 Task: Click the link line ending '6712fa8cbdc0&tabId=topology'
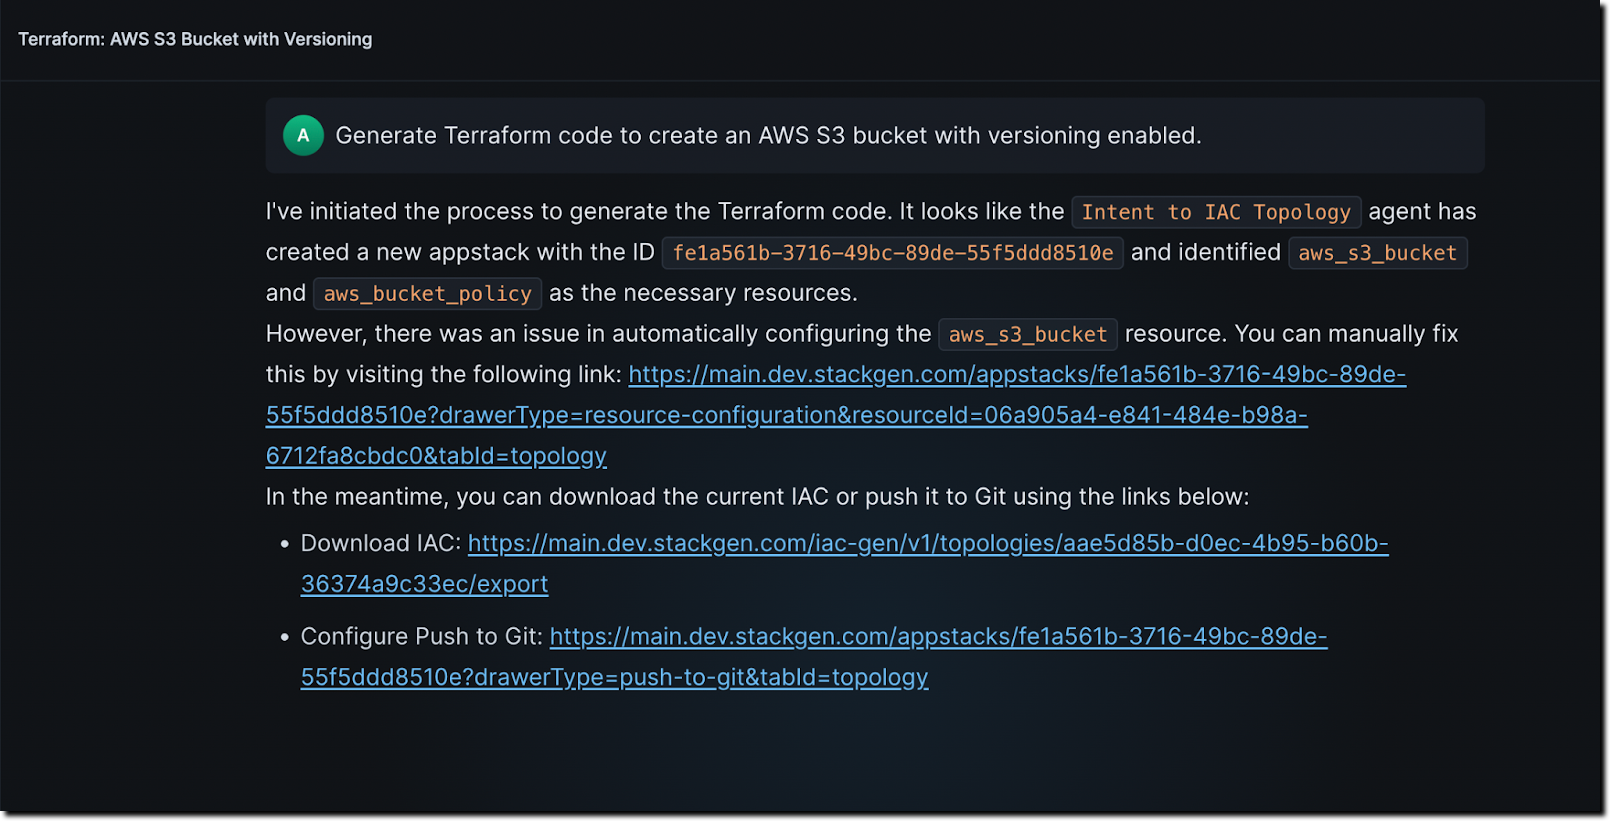(x=436, y=456)
